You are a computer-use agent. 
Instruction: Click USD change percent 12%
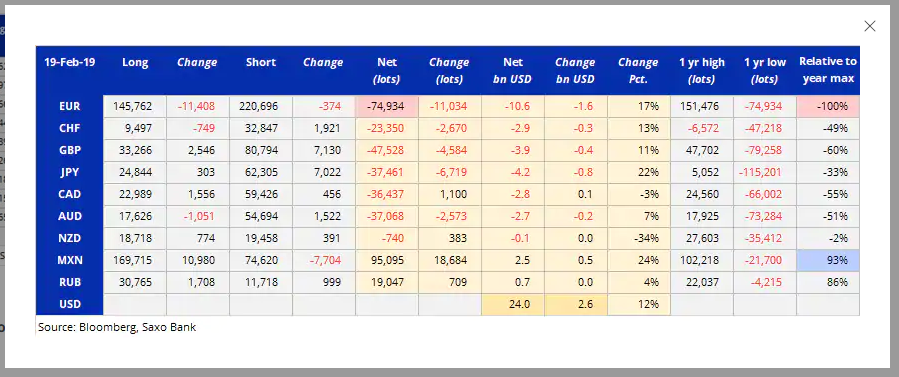click(x=638, y=304)
